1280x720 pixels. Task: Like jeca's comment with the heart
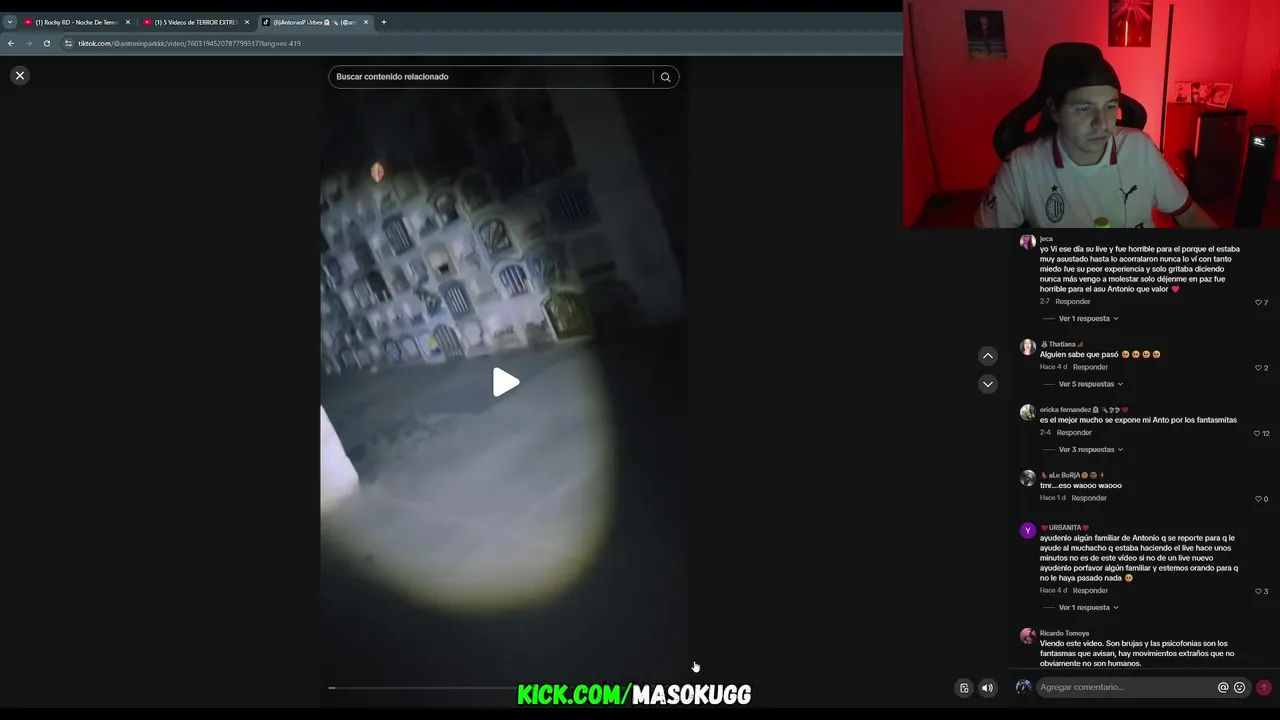[x=1259, y=302]
